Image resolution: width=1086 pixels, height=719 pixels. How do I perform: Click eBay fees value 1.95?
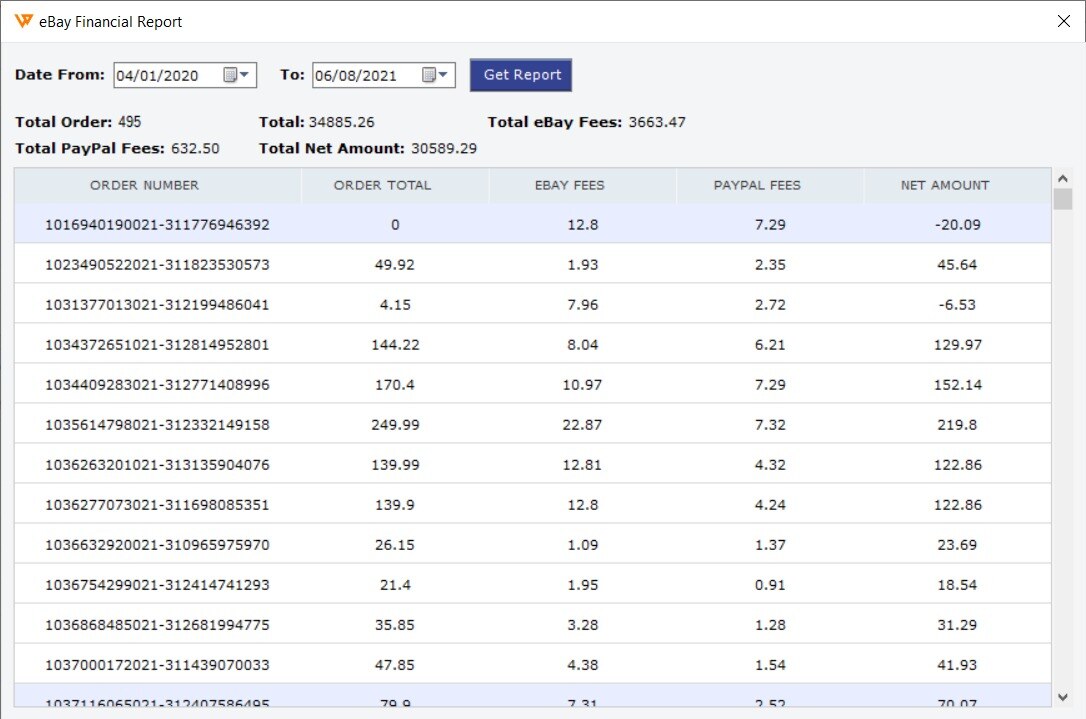(582, 585)
